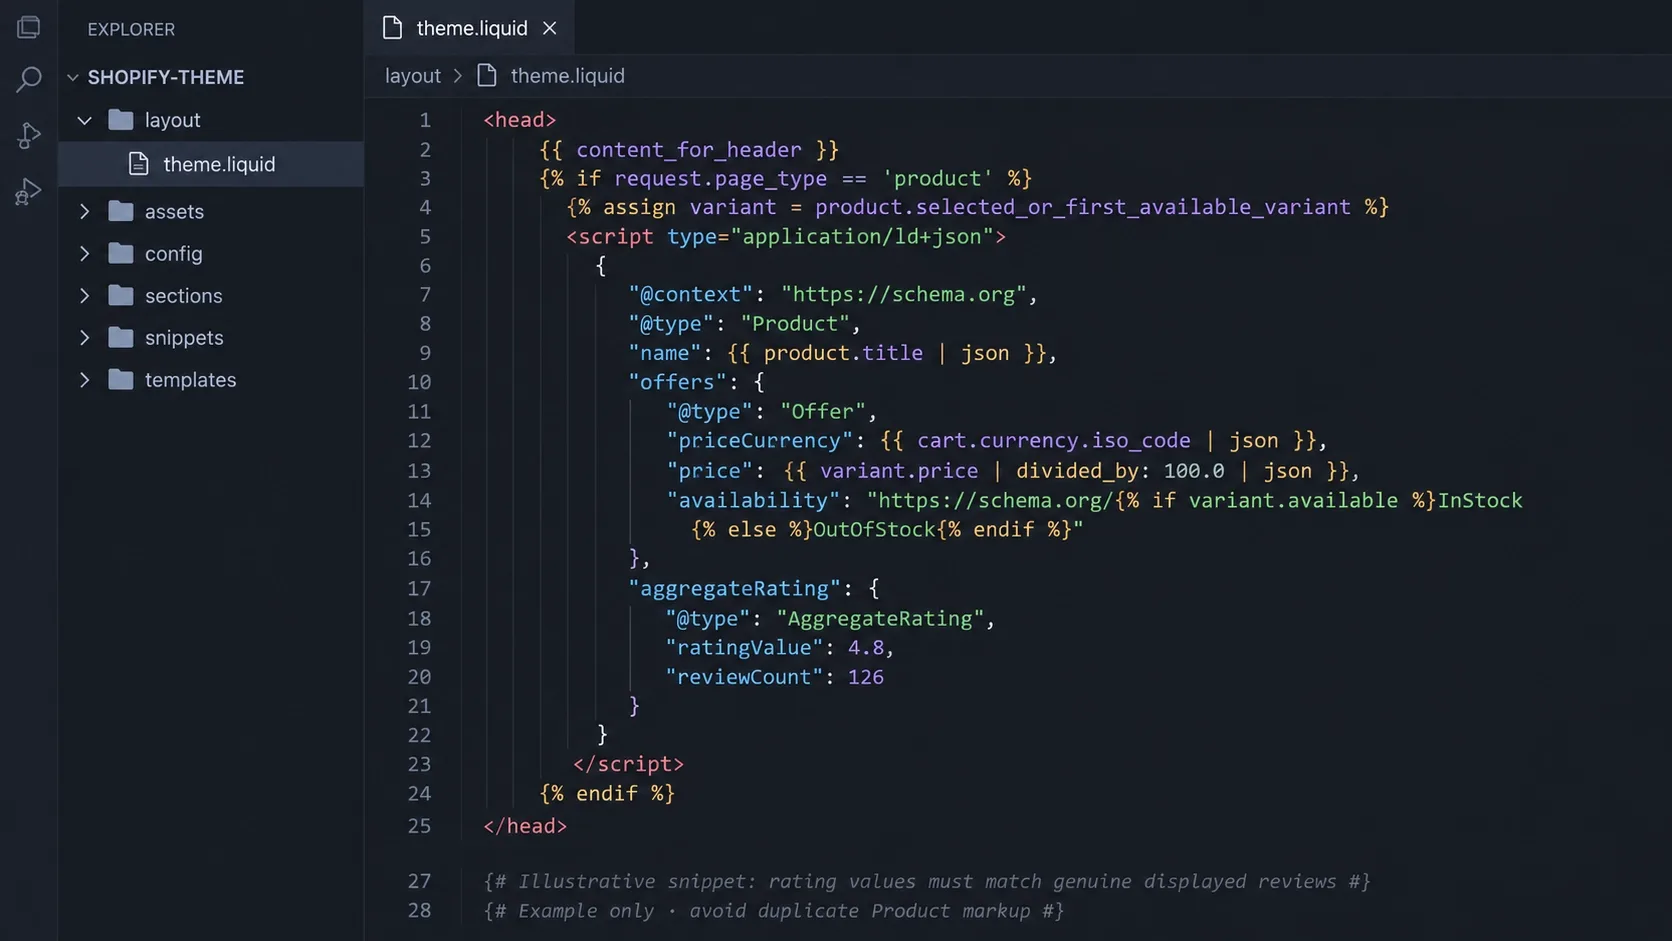
Task: Click the ratingValue number 4.8
Action: click(866, 647)
